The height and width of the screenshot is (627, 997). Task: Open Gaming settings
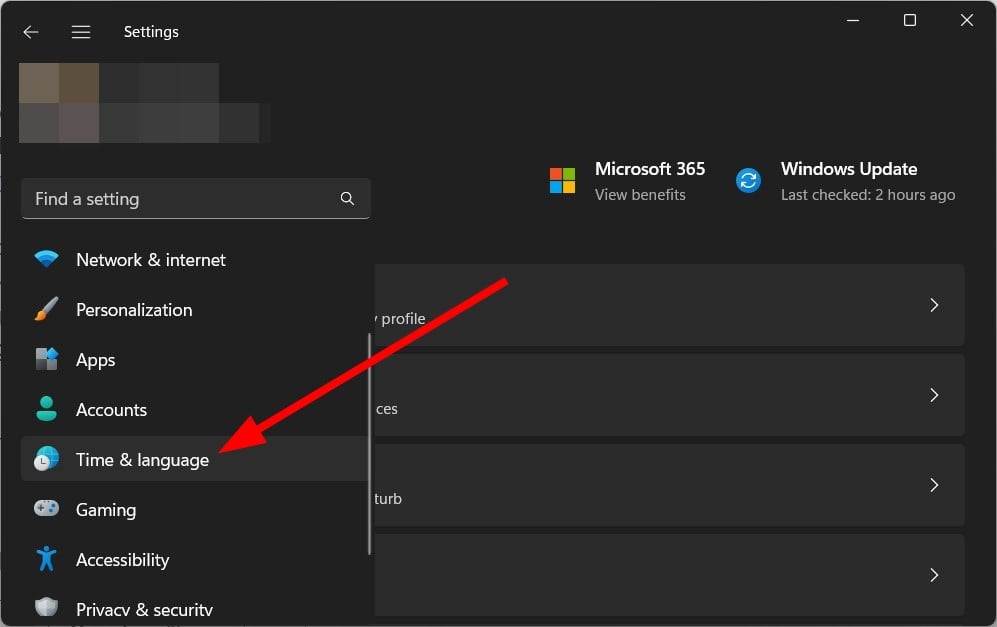pos(195,509)
